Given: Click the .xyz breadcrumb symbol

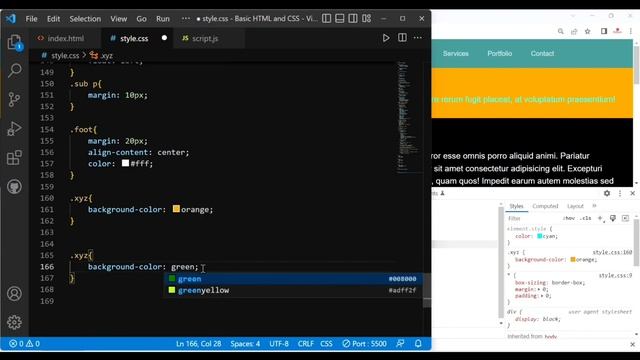Looking at the screenshot, I should tap(107, 56).
